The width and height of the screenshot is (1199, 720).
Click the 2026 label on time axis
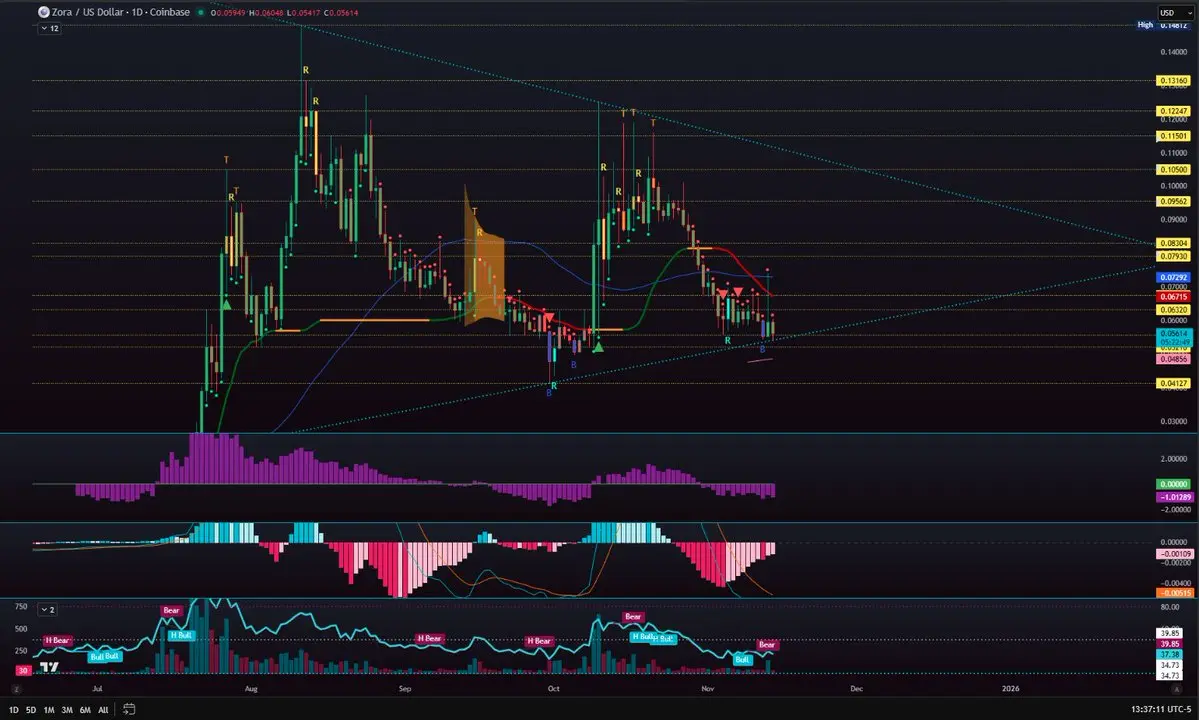1010,689
